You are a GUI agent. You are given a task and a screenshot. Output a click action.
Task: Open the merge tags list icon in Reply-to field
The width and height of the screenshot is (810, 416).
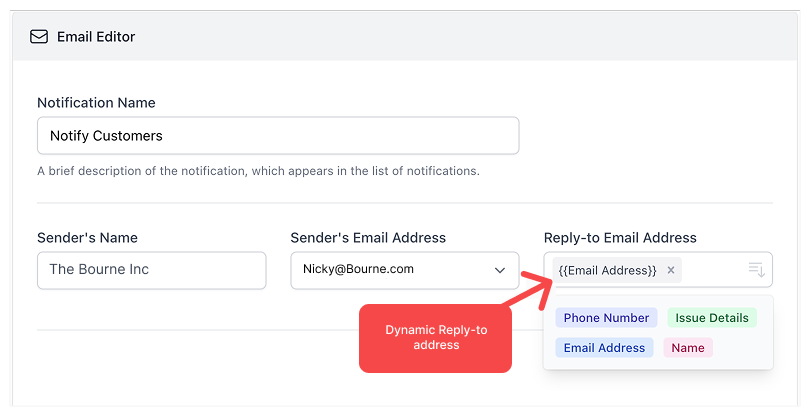coord(756,270)
